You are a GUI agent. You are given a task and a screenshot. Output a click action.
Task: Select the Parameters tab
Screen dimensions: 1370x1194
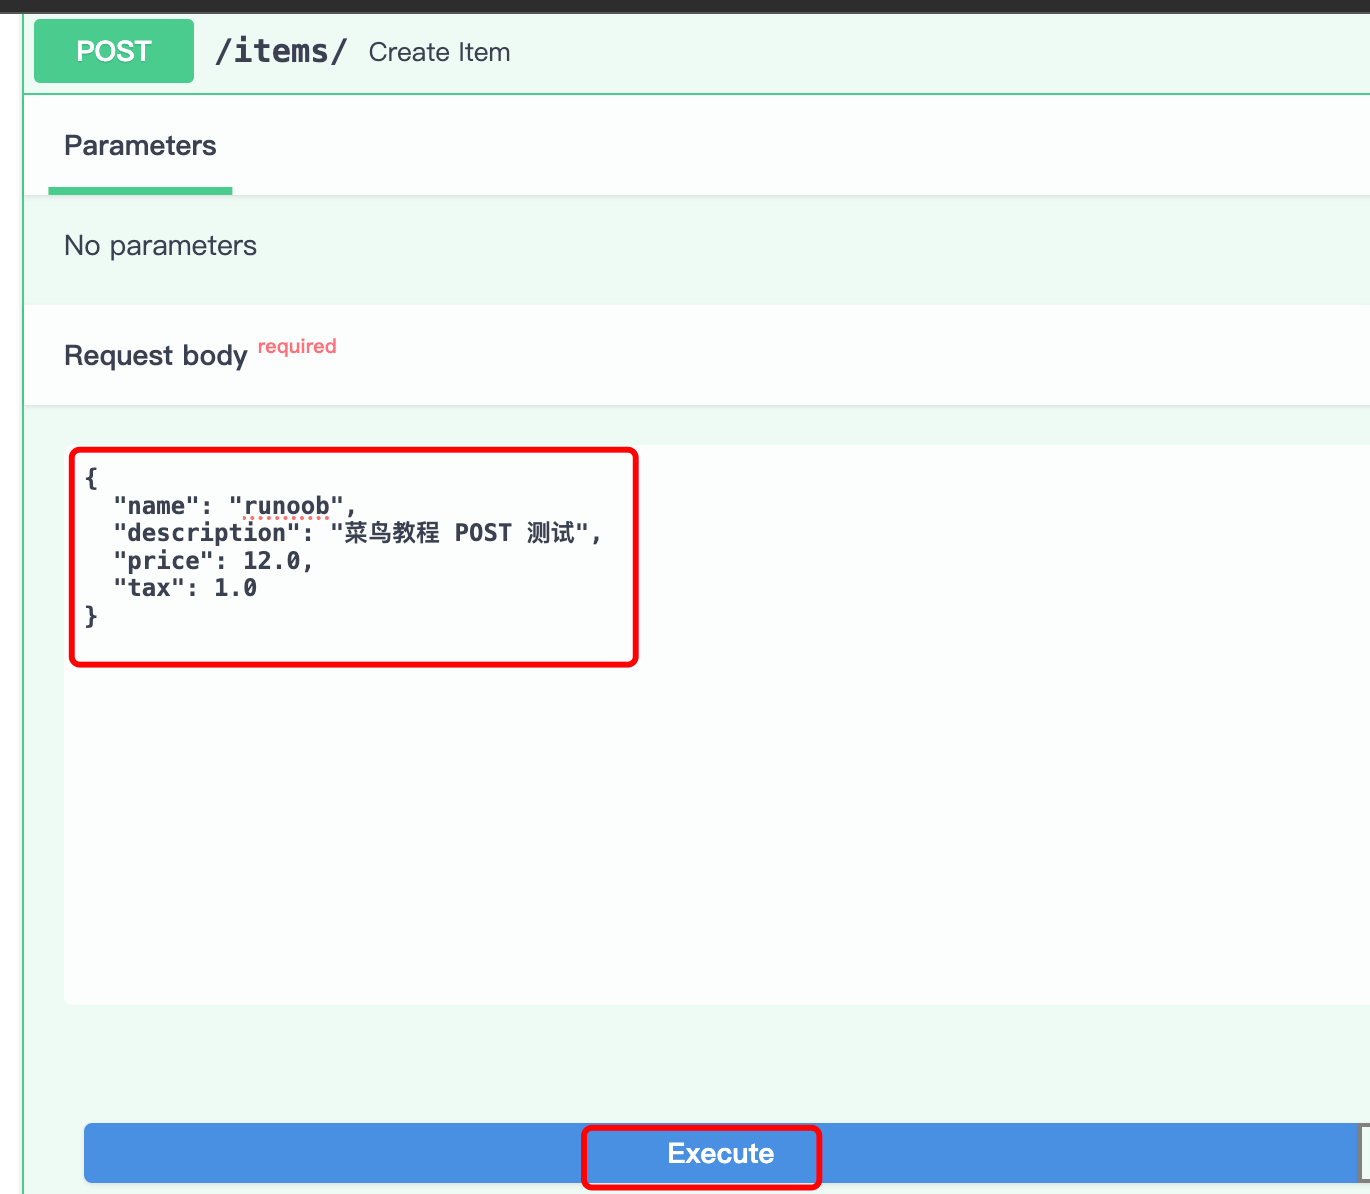coord(140,146)
